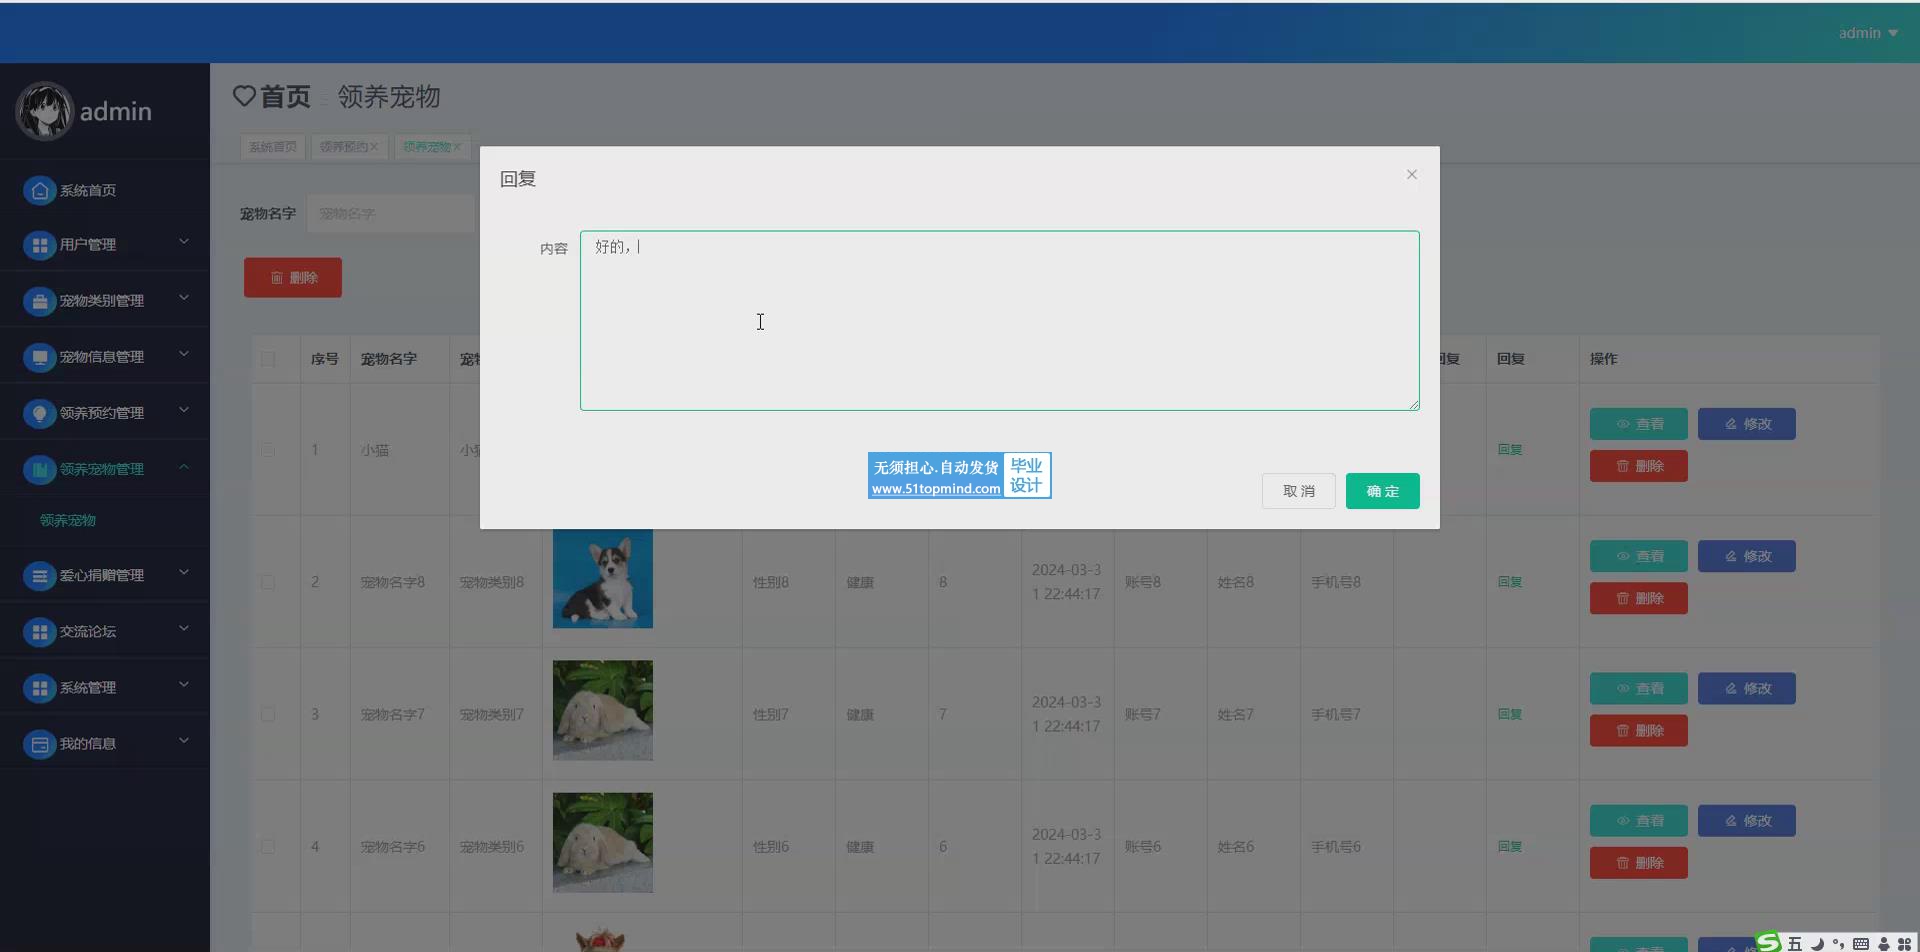Click the 取消 cancel button

(1298, 491)
